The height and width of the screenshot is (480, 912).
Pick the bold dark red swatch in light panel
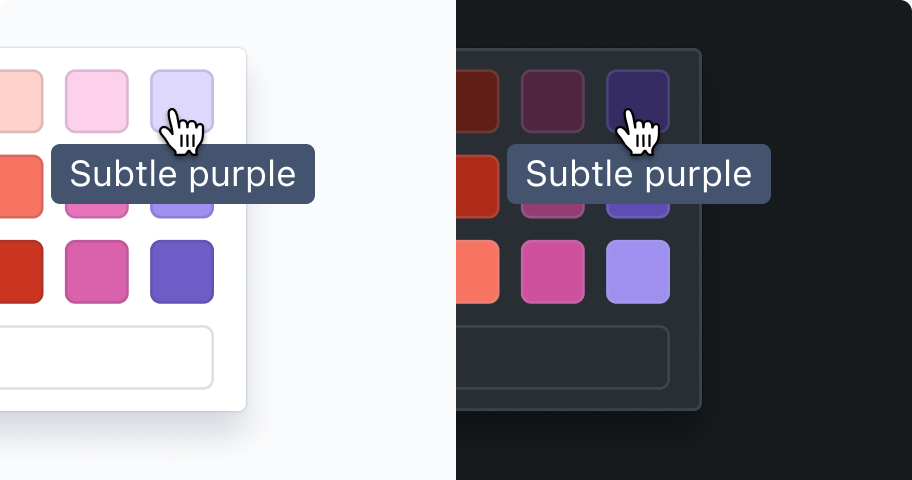click(x=22, y=272)
